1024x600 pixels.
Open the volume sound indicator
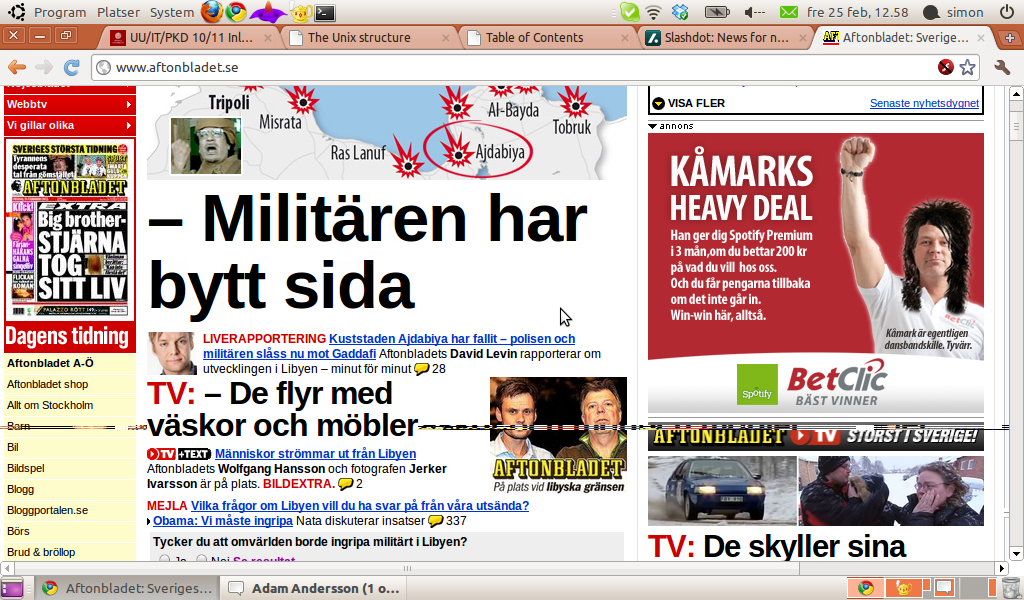point(755,12)
